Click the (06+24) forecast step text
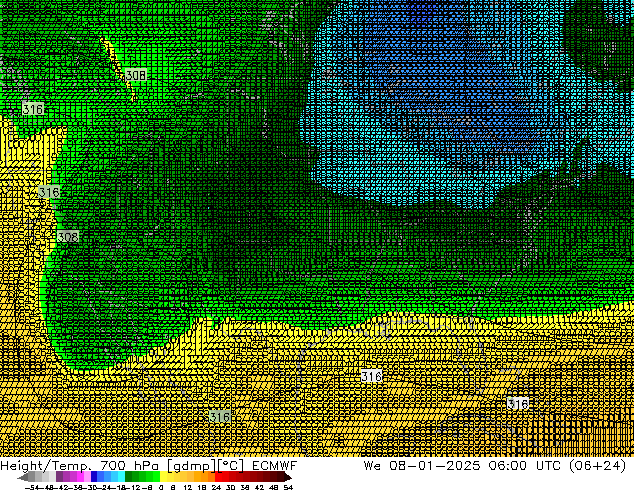The height and width of the screenshot is (490, 634). (x=596, y=466)
